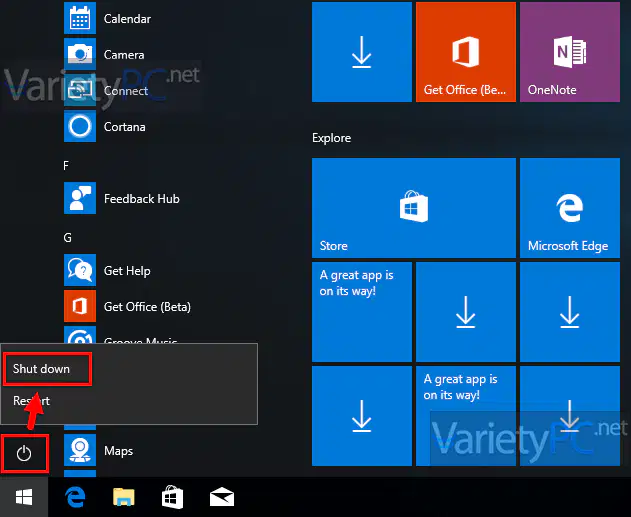The width and height of the screenshot is (631, 517).
Task: Open the Microsoft Edge tile
Action: (x=569, y=208)
